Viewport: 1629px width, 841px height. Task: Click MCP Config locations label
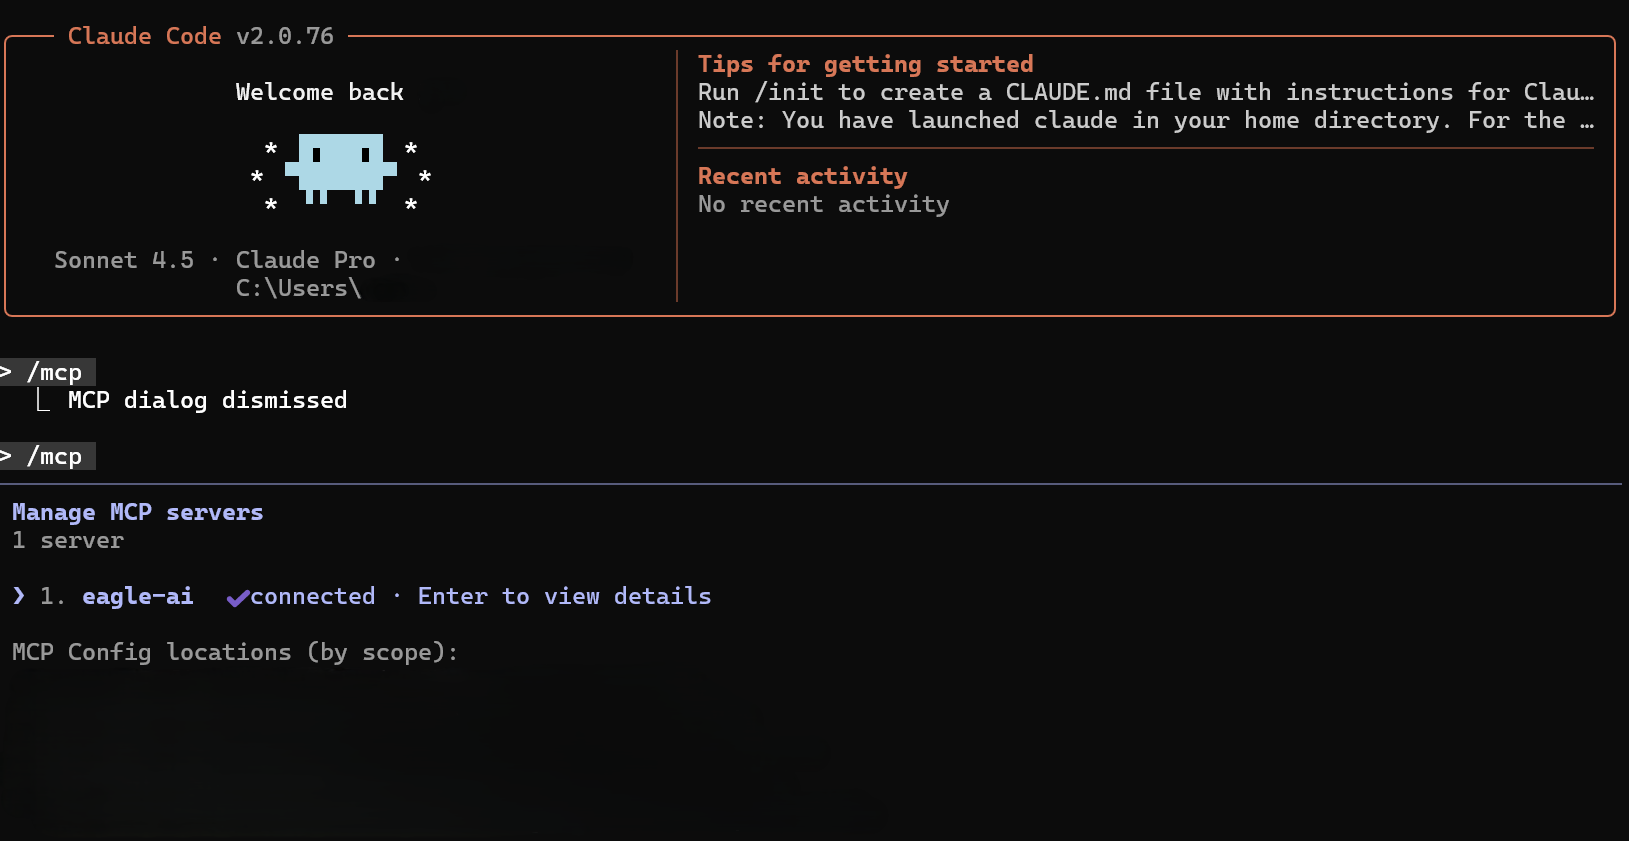point(235,652)
